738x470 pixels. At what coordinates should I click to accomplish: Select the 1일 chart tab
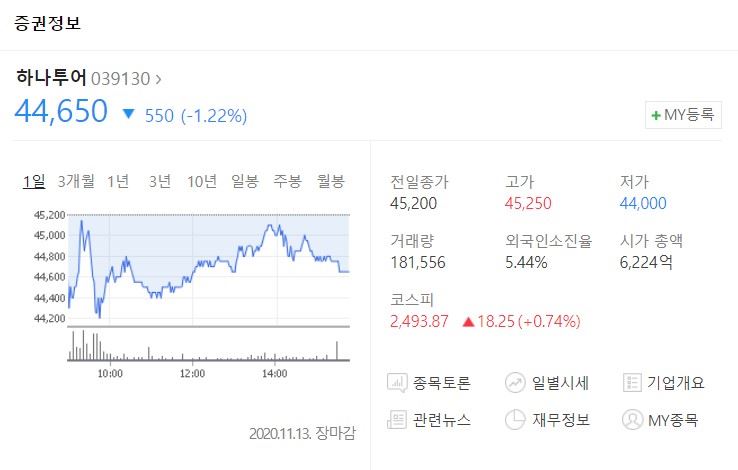[x=34, y=181]
